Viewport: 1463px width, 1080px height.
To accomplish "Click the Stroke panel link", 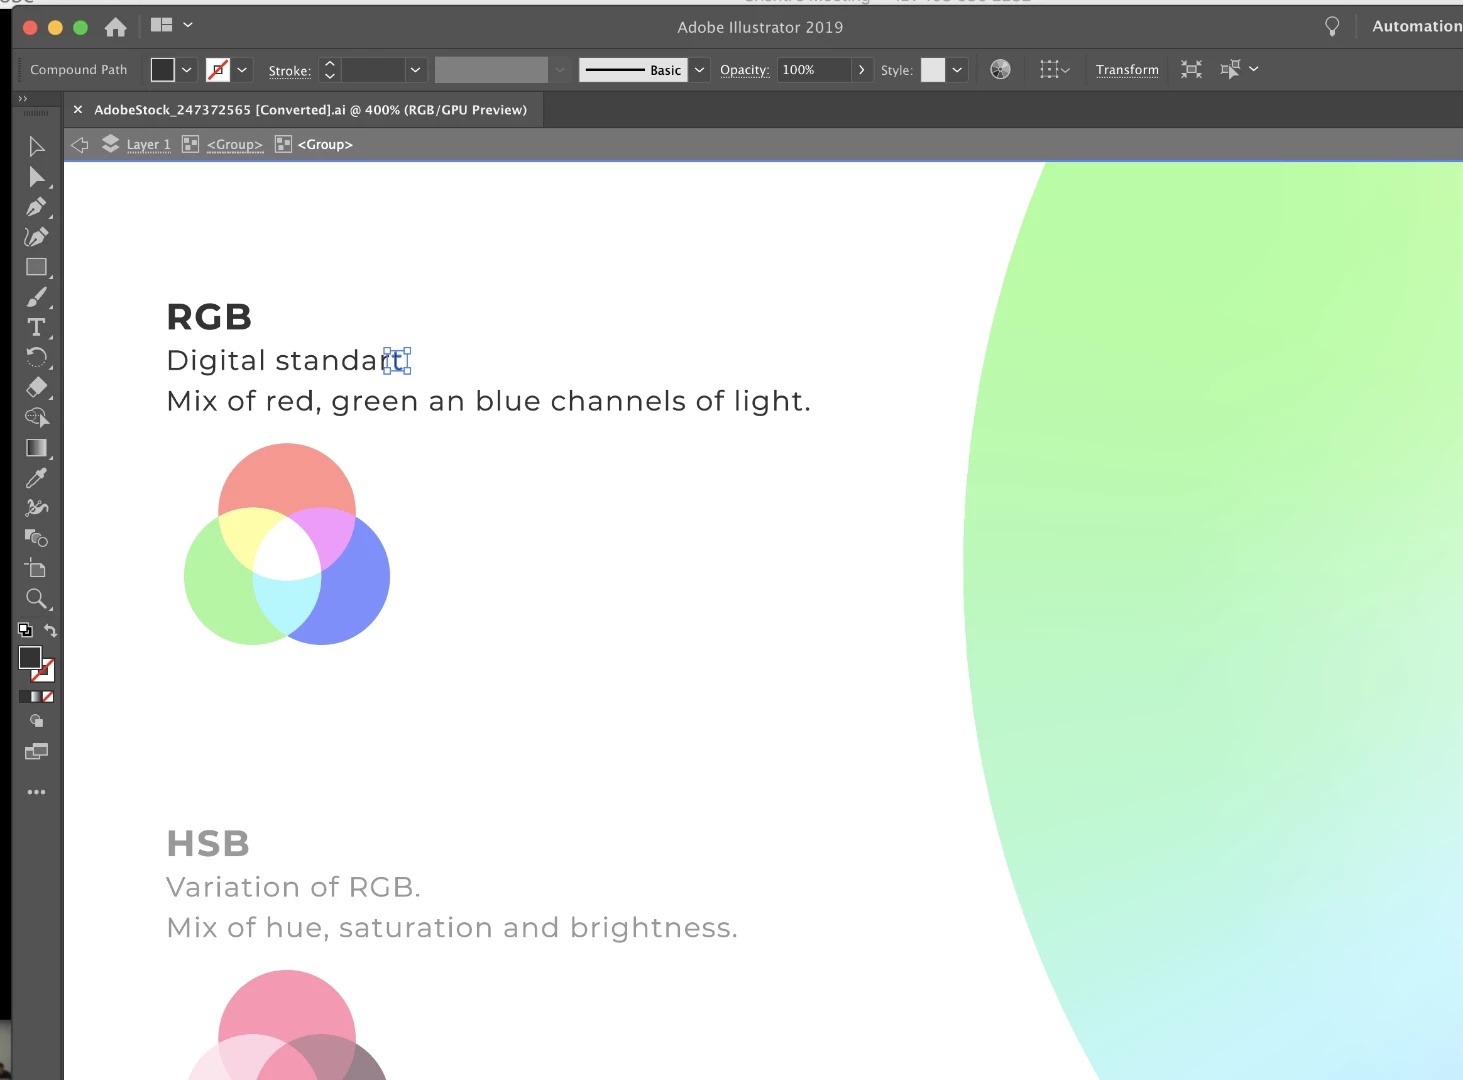I will (290, 71).
